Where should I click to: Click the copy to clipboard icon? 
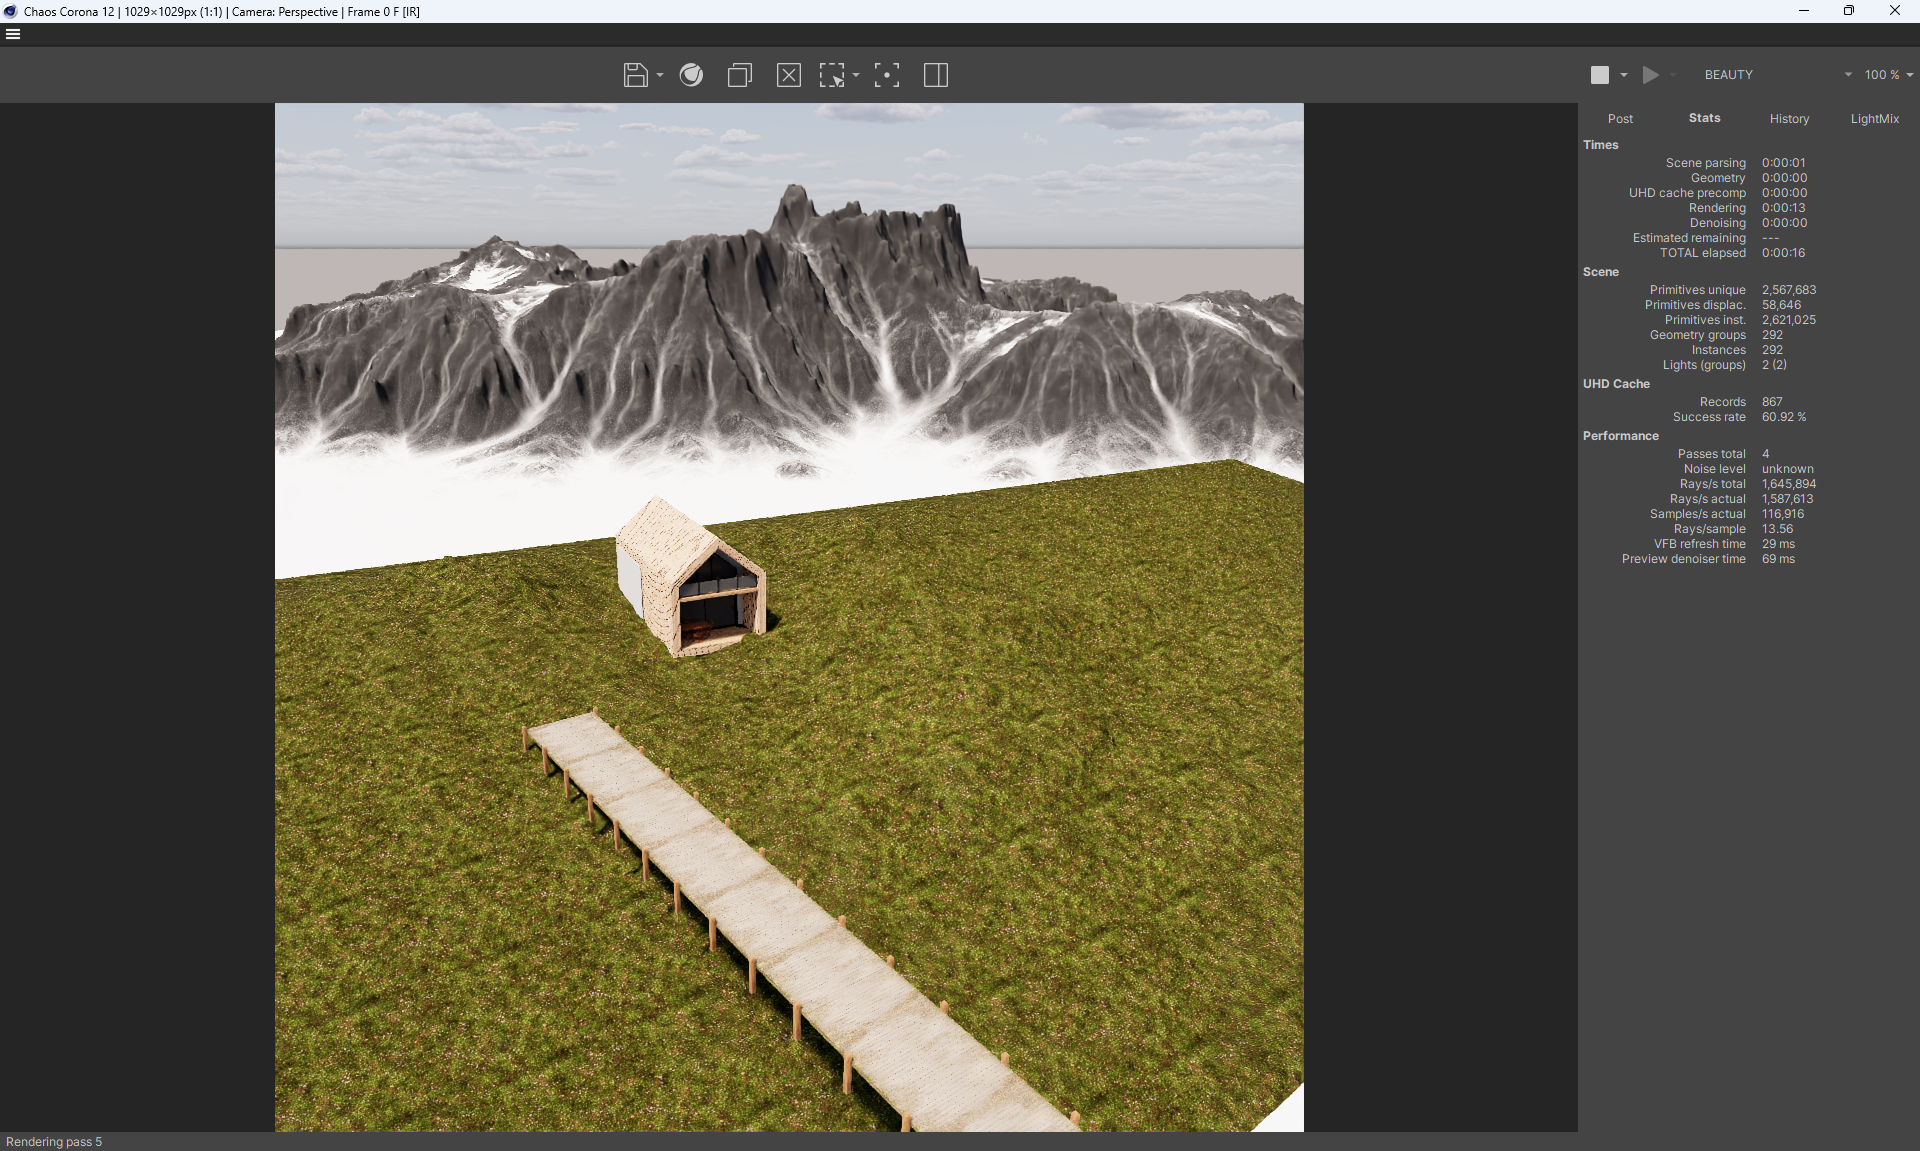click(740, 75)
